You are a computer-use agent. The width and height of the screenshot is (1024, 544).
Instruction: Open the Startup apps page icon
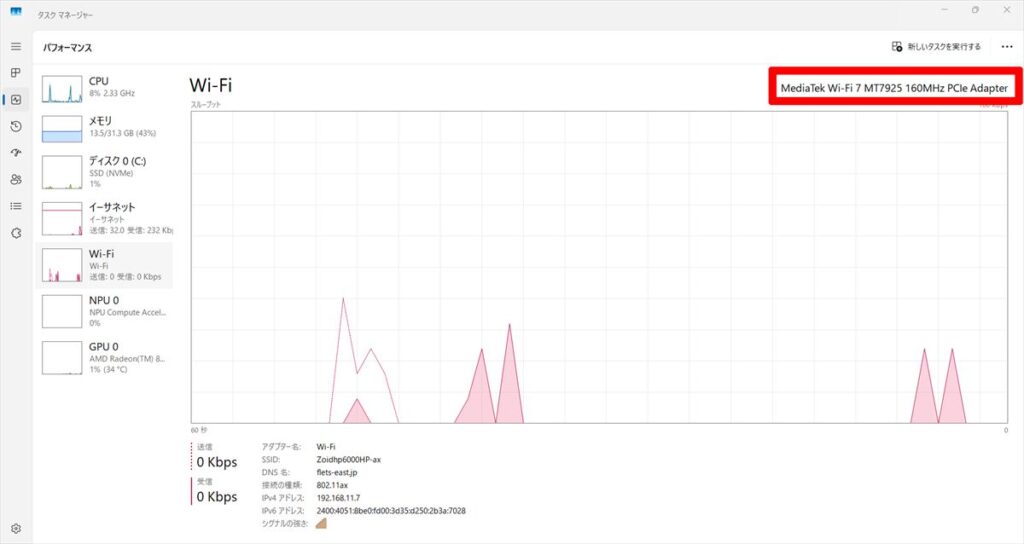(x=15, y=153)
